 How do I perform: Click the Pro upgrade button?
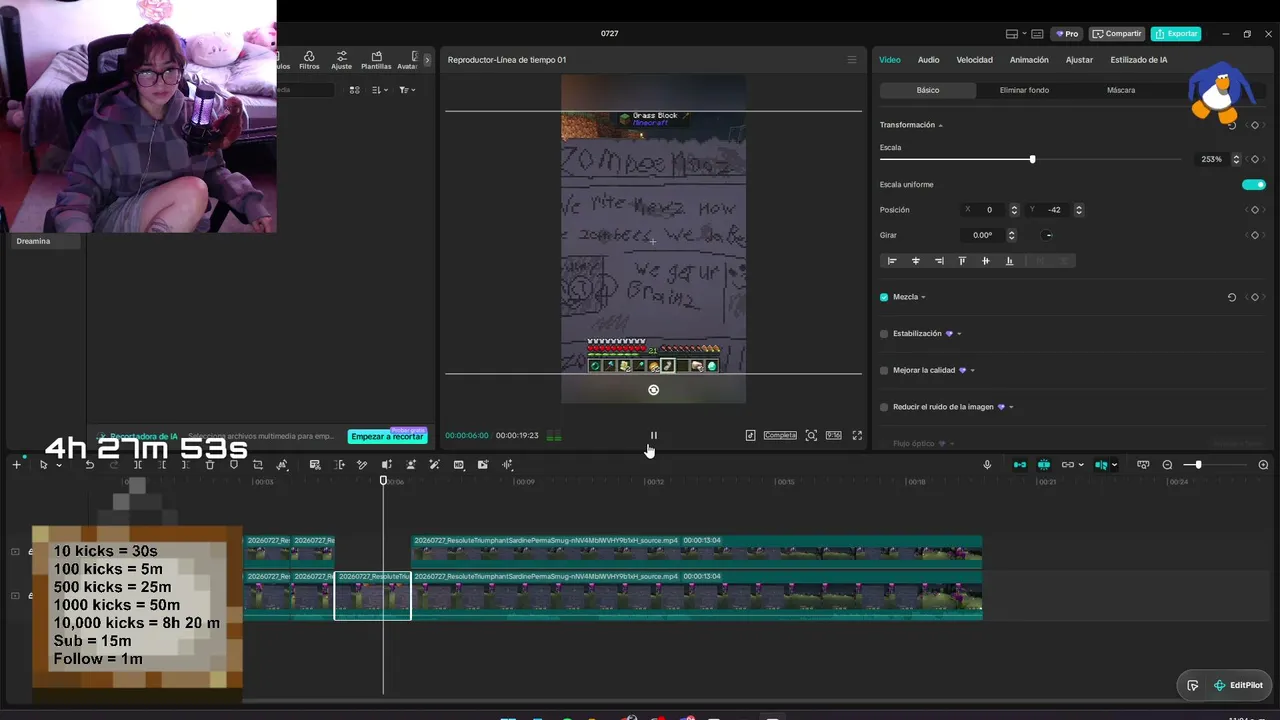pos(1067,34)
